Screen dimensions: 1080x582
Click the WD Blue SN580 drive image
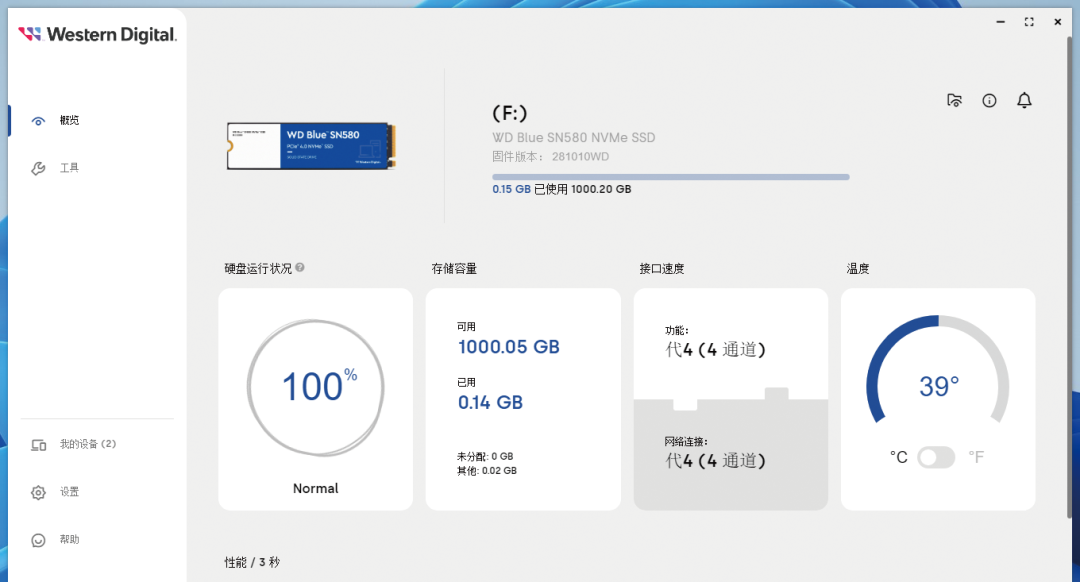coord(310,145)
